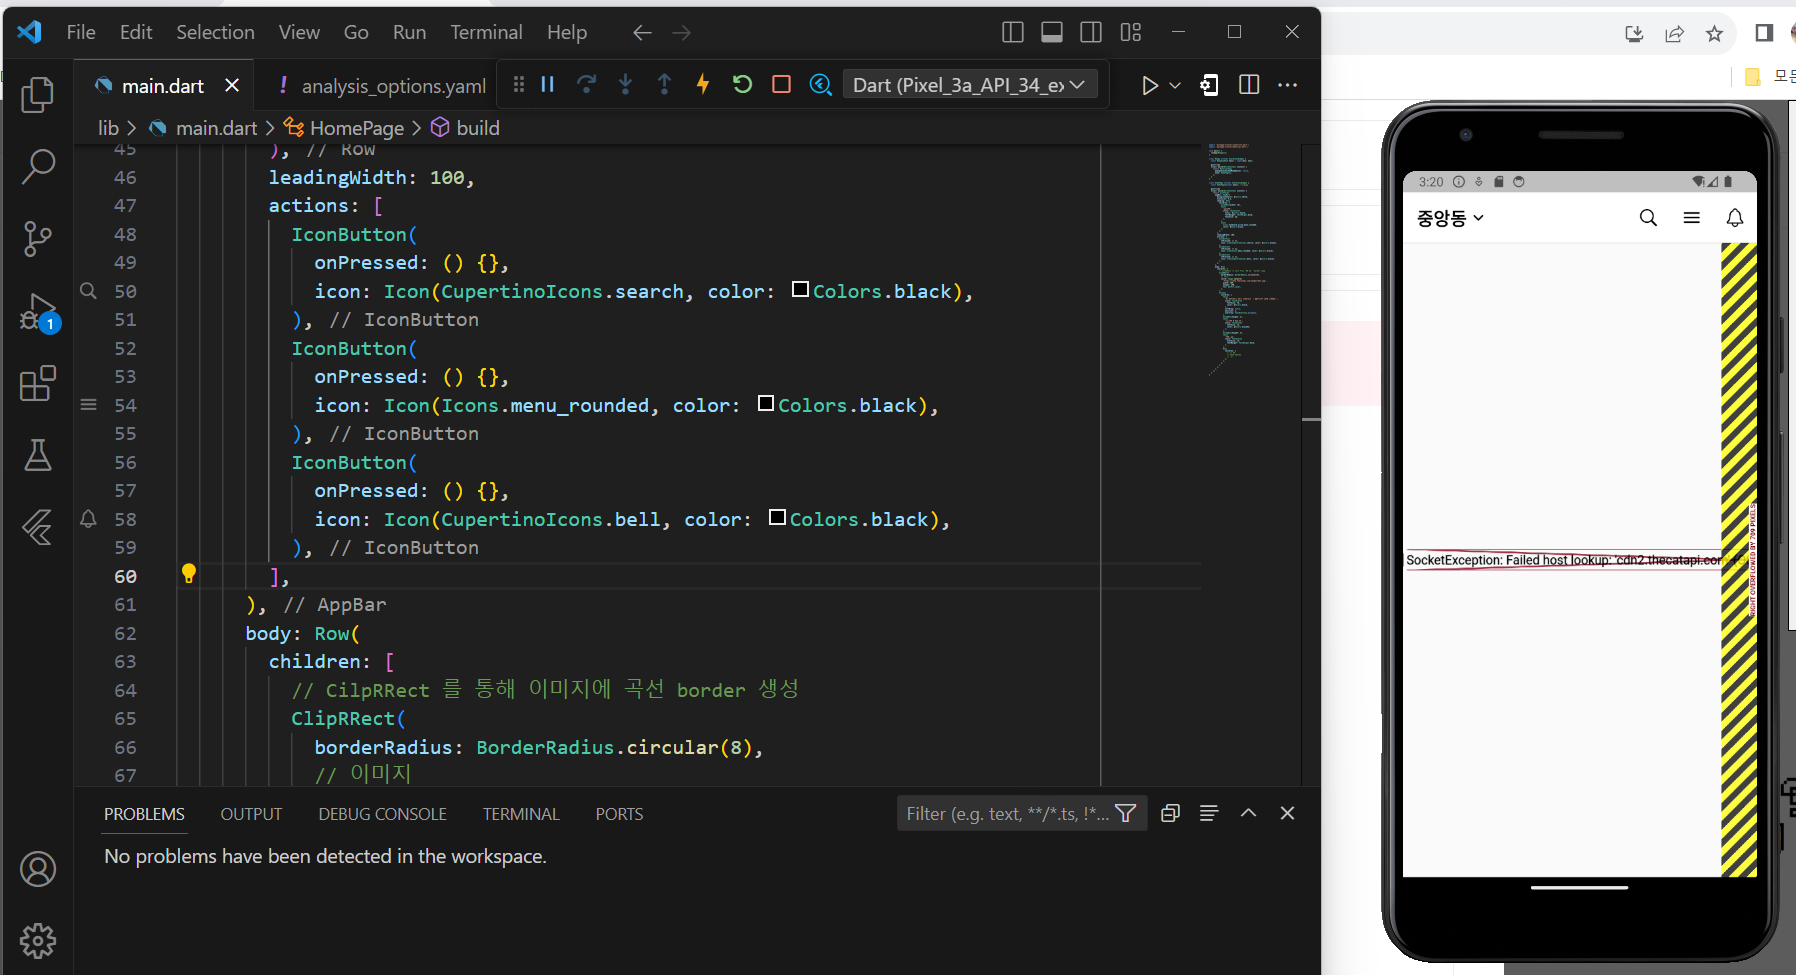Image resolution: width=1796 pixels, height=975 pixels.
Task: Click the debug Step Into button
Action: click(x=625, y=85)
